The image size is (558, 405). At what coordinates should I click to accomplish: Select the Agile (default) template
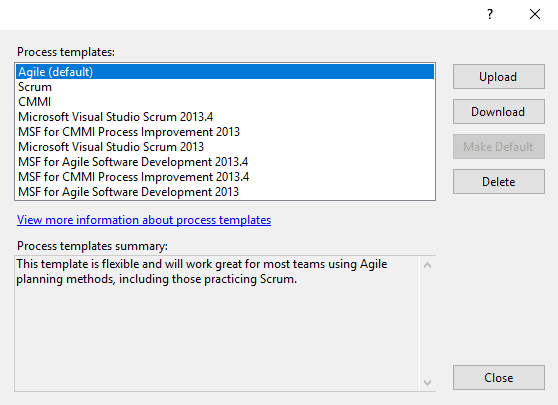coord(225,72)
